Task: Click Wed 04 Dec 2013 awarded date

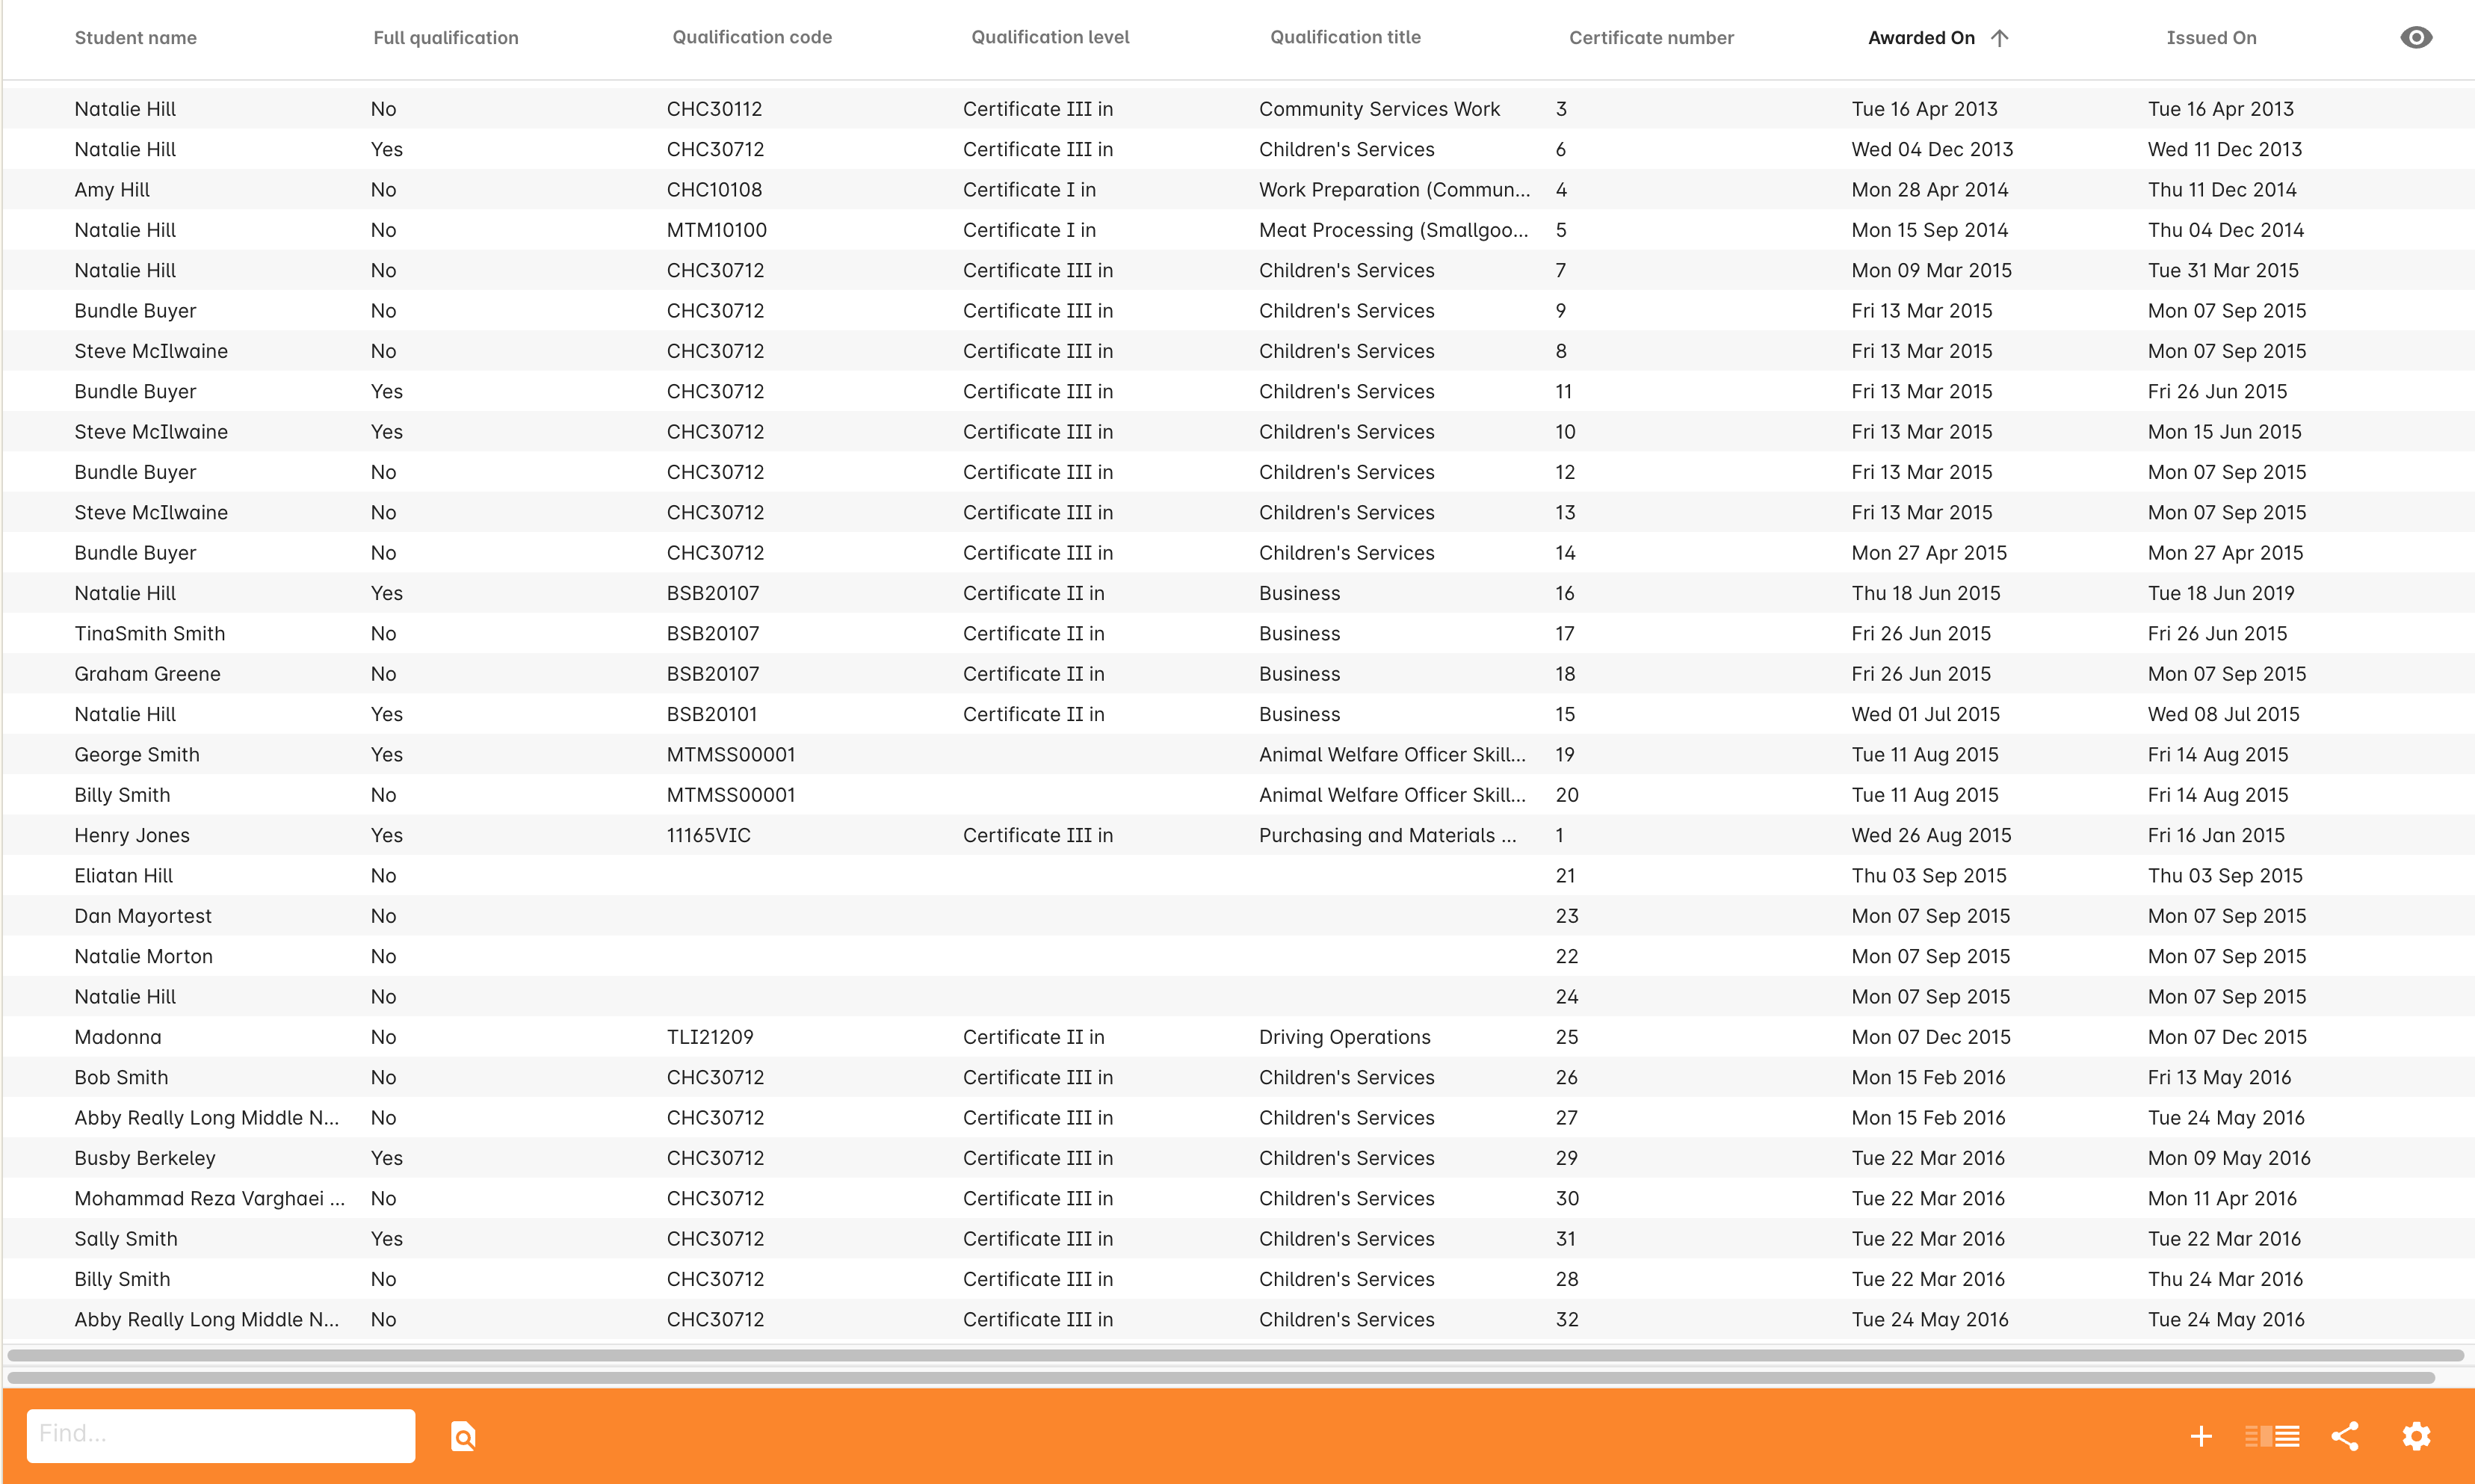Action: [1932, 149]
